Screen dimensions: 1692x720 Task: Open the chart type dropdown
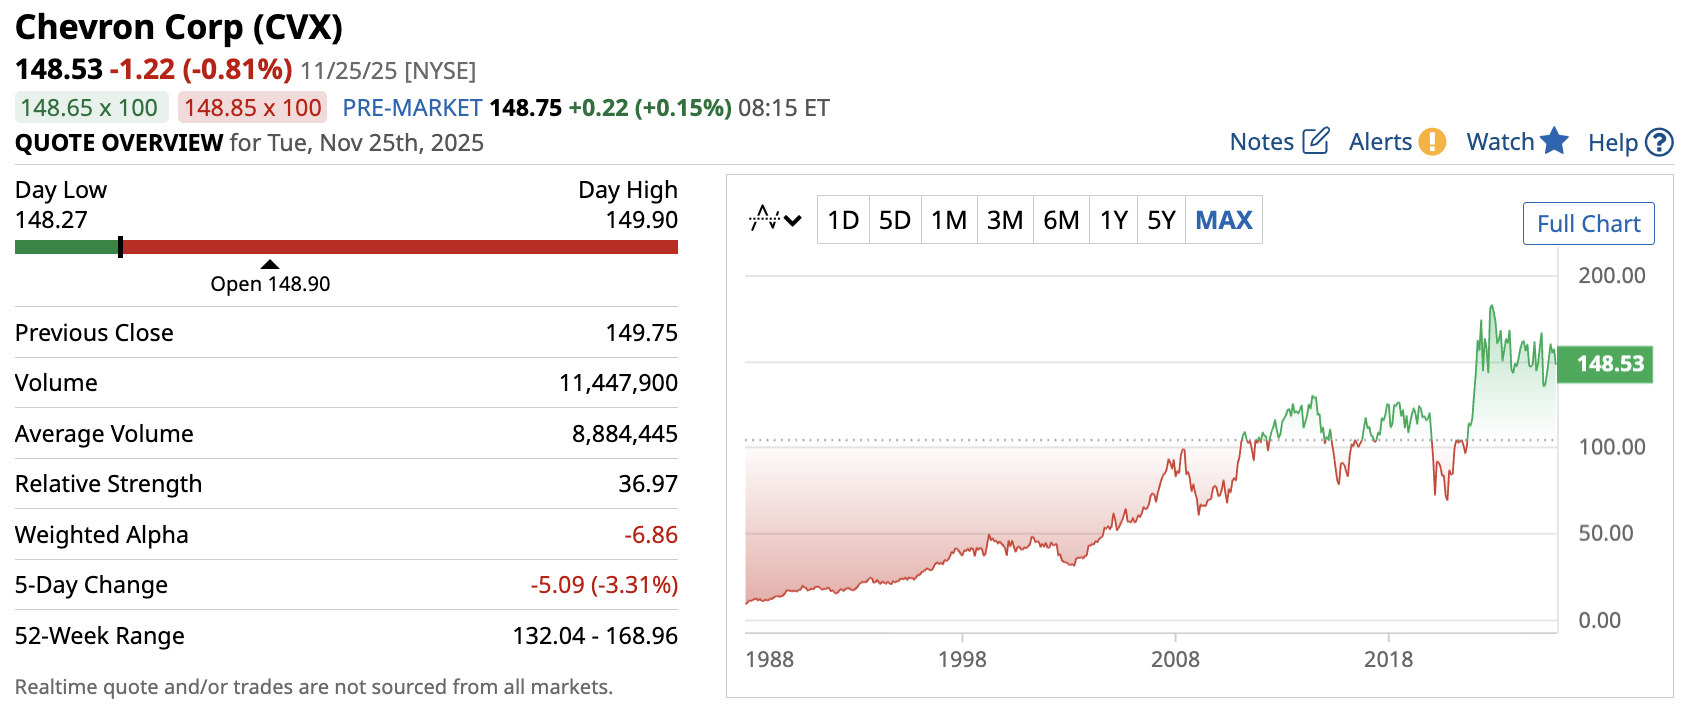(776, 220)
